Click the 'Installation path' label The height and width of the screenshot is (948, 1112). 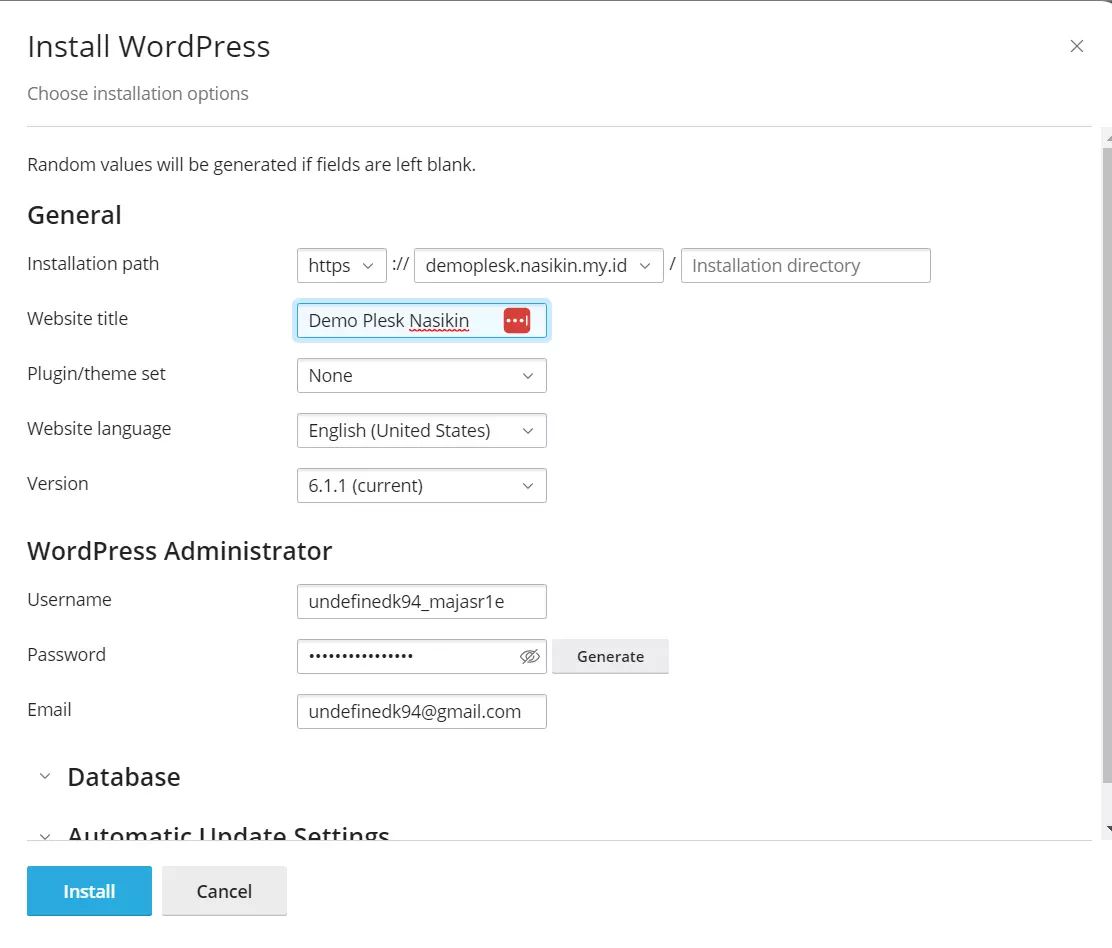(93, 264)
